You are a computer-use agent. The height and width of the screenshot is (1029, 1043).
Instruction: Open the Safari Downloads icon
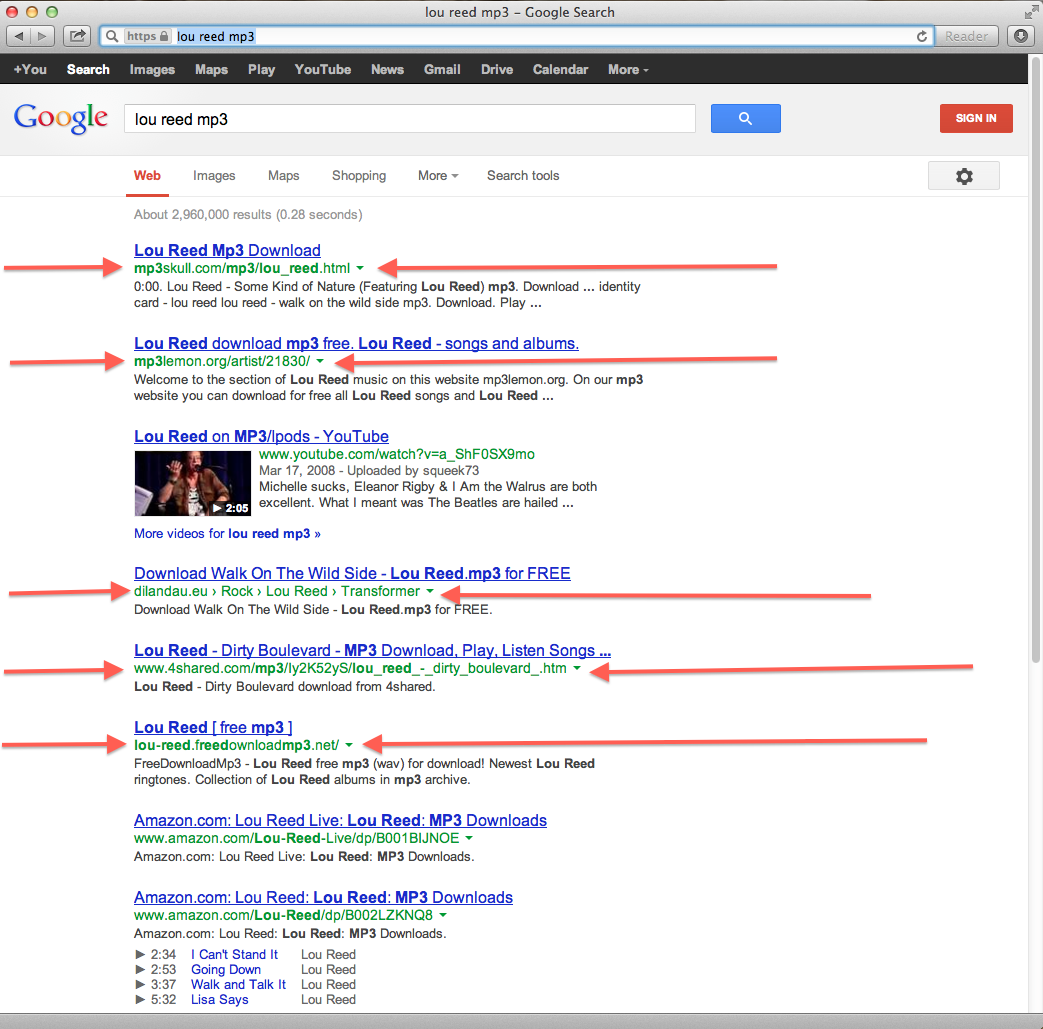[x=1019, y=36]
